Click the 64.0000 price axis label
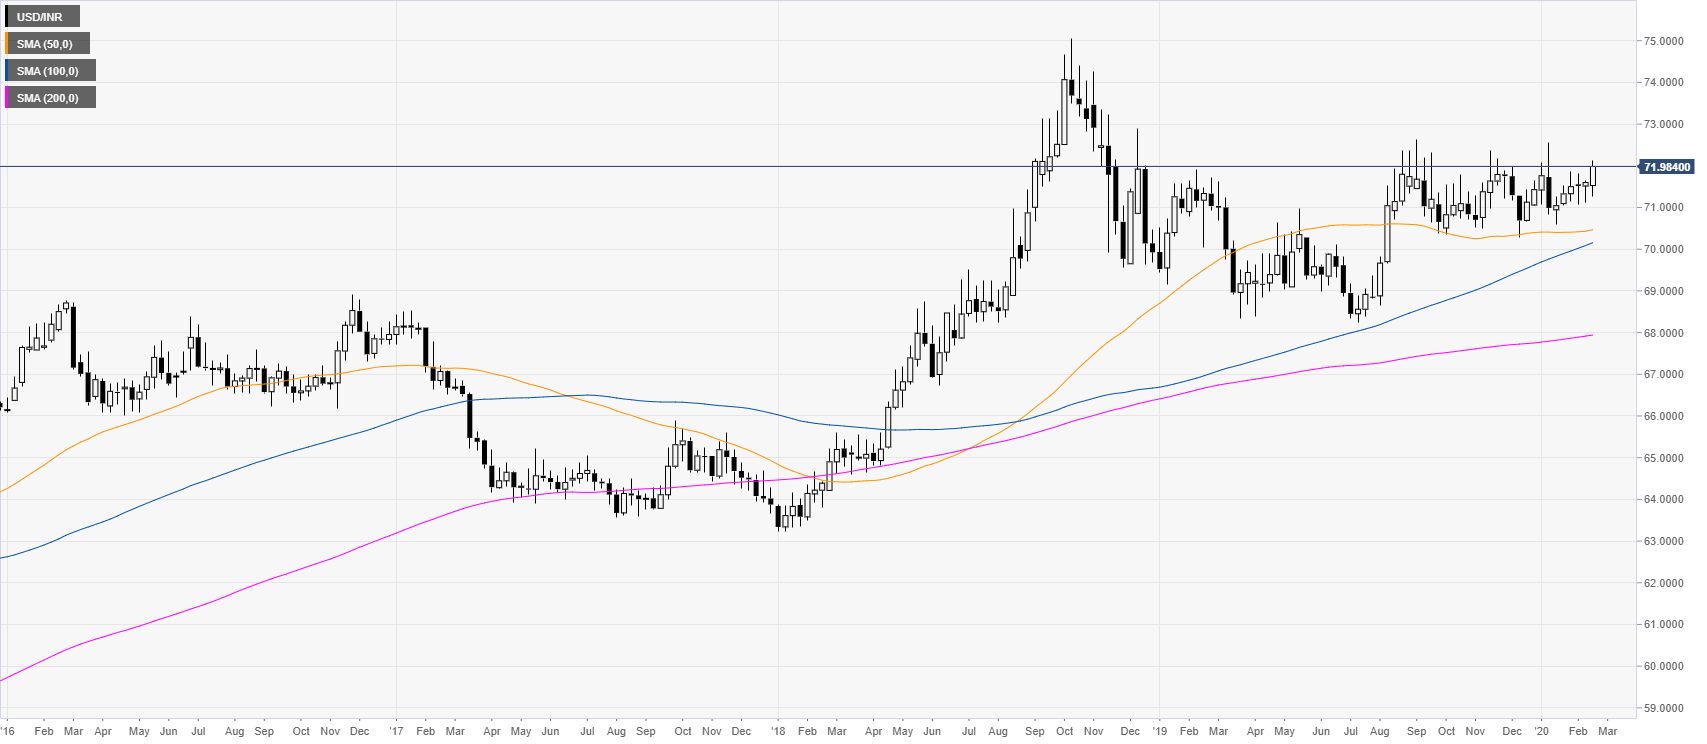The height and width of the screenshot is (744, 1707). (1663, 499)
